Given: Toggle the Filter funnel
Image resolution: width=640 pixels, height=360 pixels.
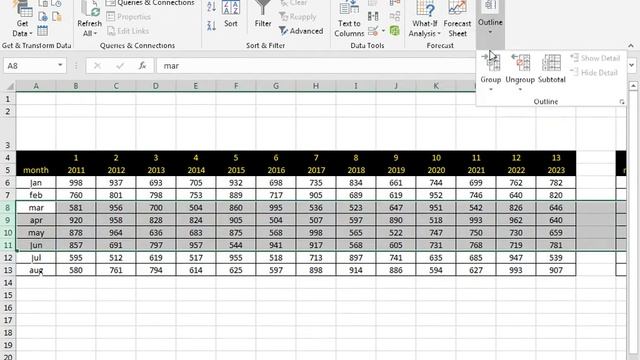Looking at the screenshot, I should tap(263, 14).
